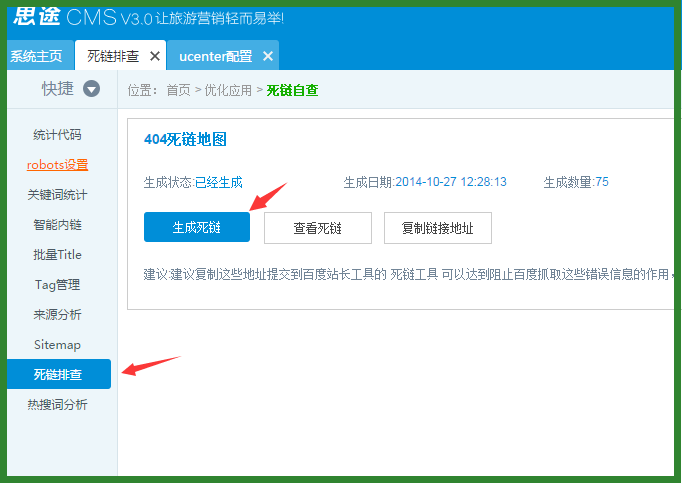Open Sitemap in the sidebar
This screenshot has width=682, height=483.
pyautogui.click(x=57, y=345)
